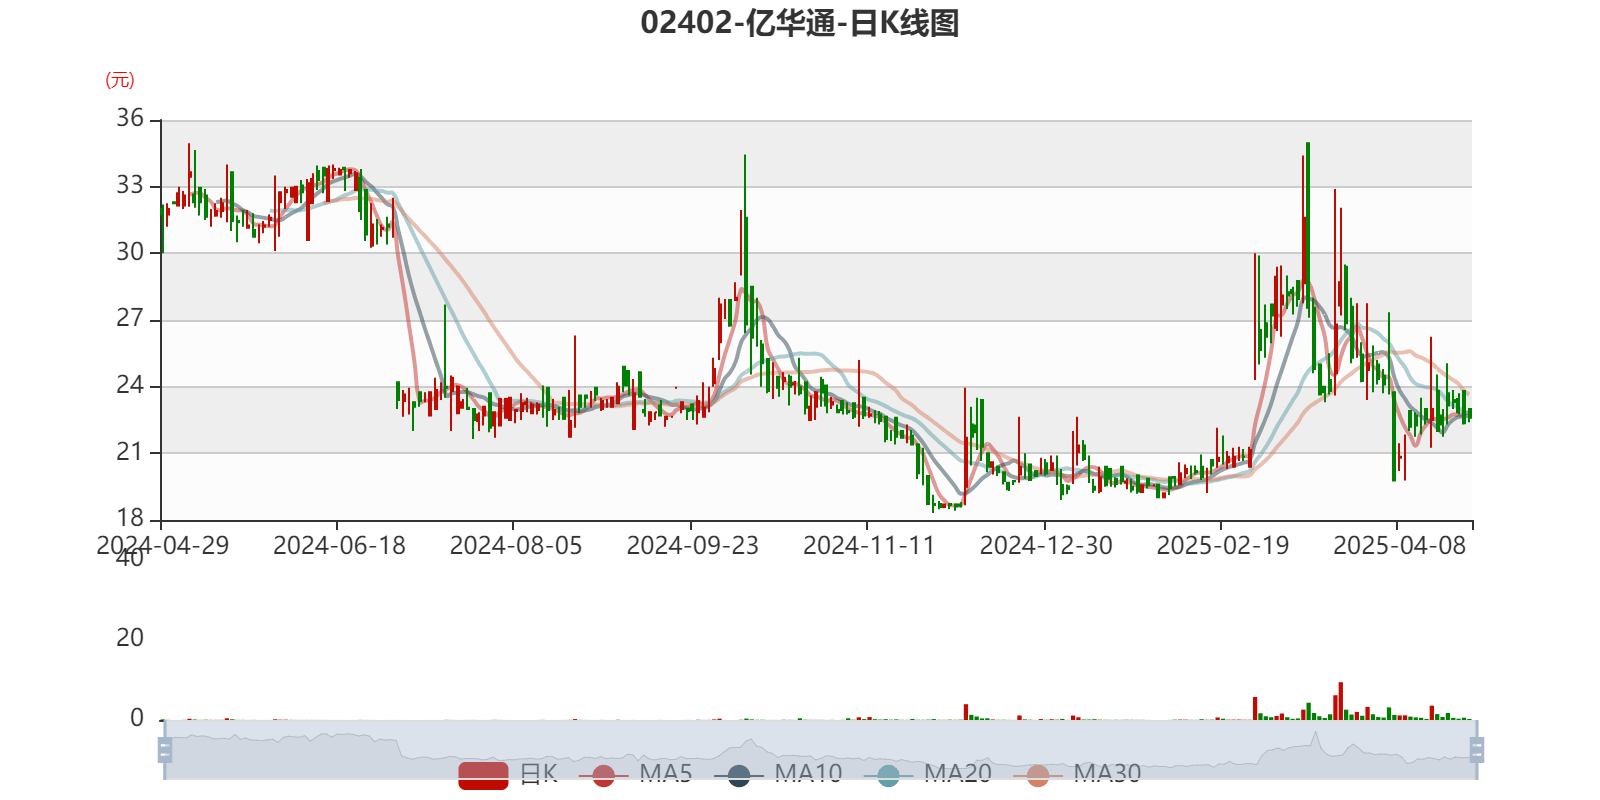
Task: Click the chart title 02402-亿华通-日K线图
Action: pyautogui.click(x=800, y=23)
